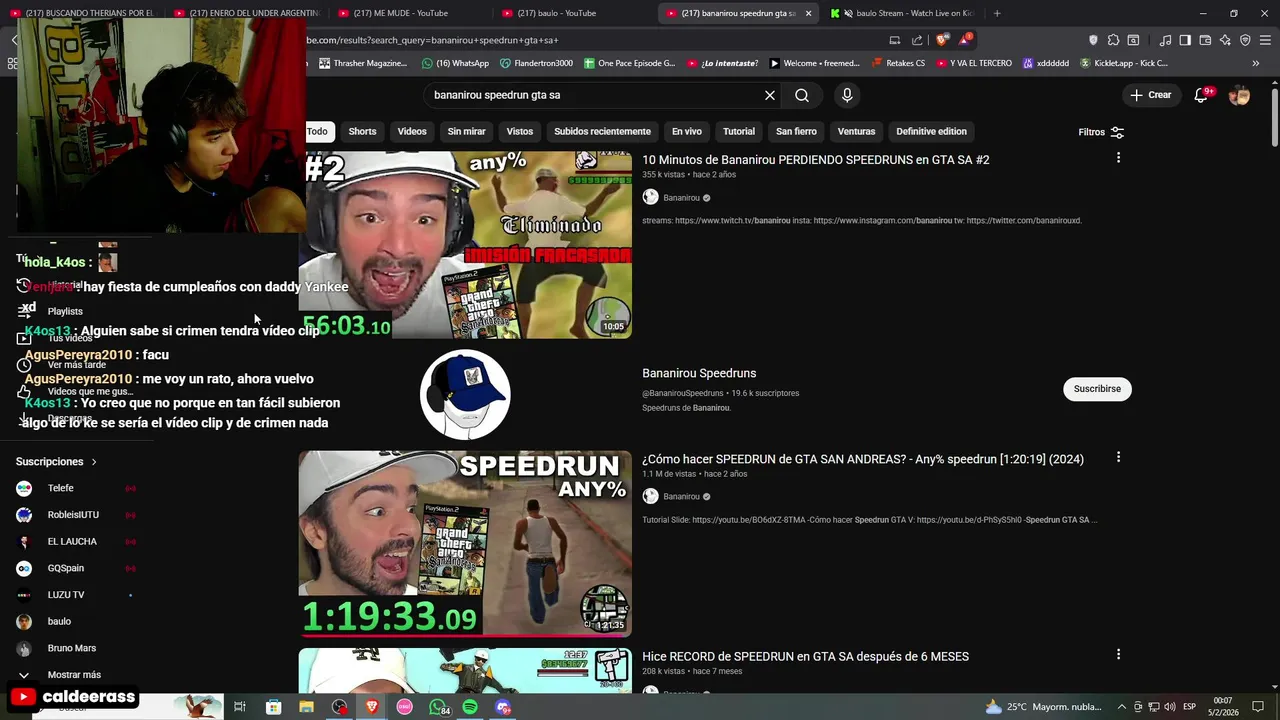Click the Brave Shields lion icon
Viewport: 1280px width, 720px height.
[x=941, y=40]
